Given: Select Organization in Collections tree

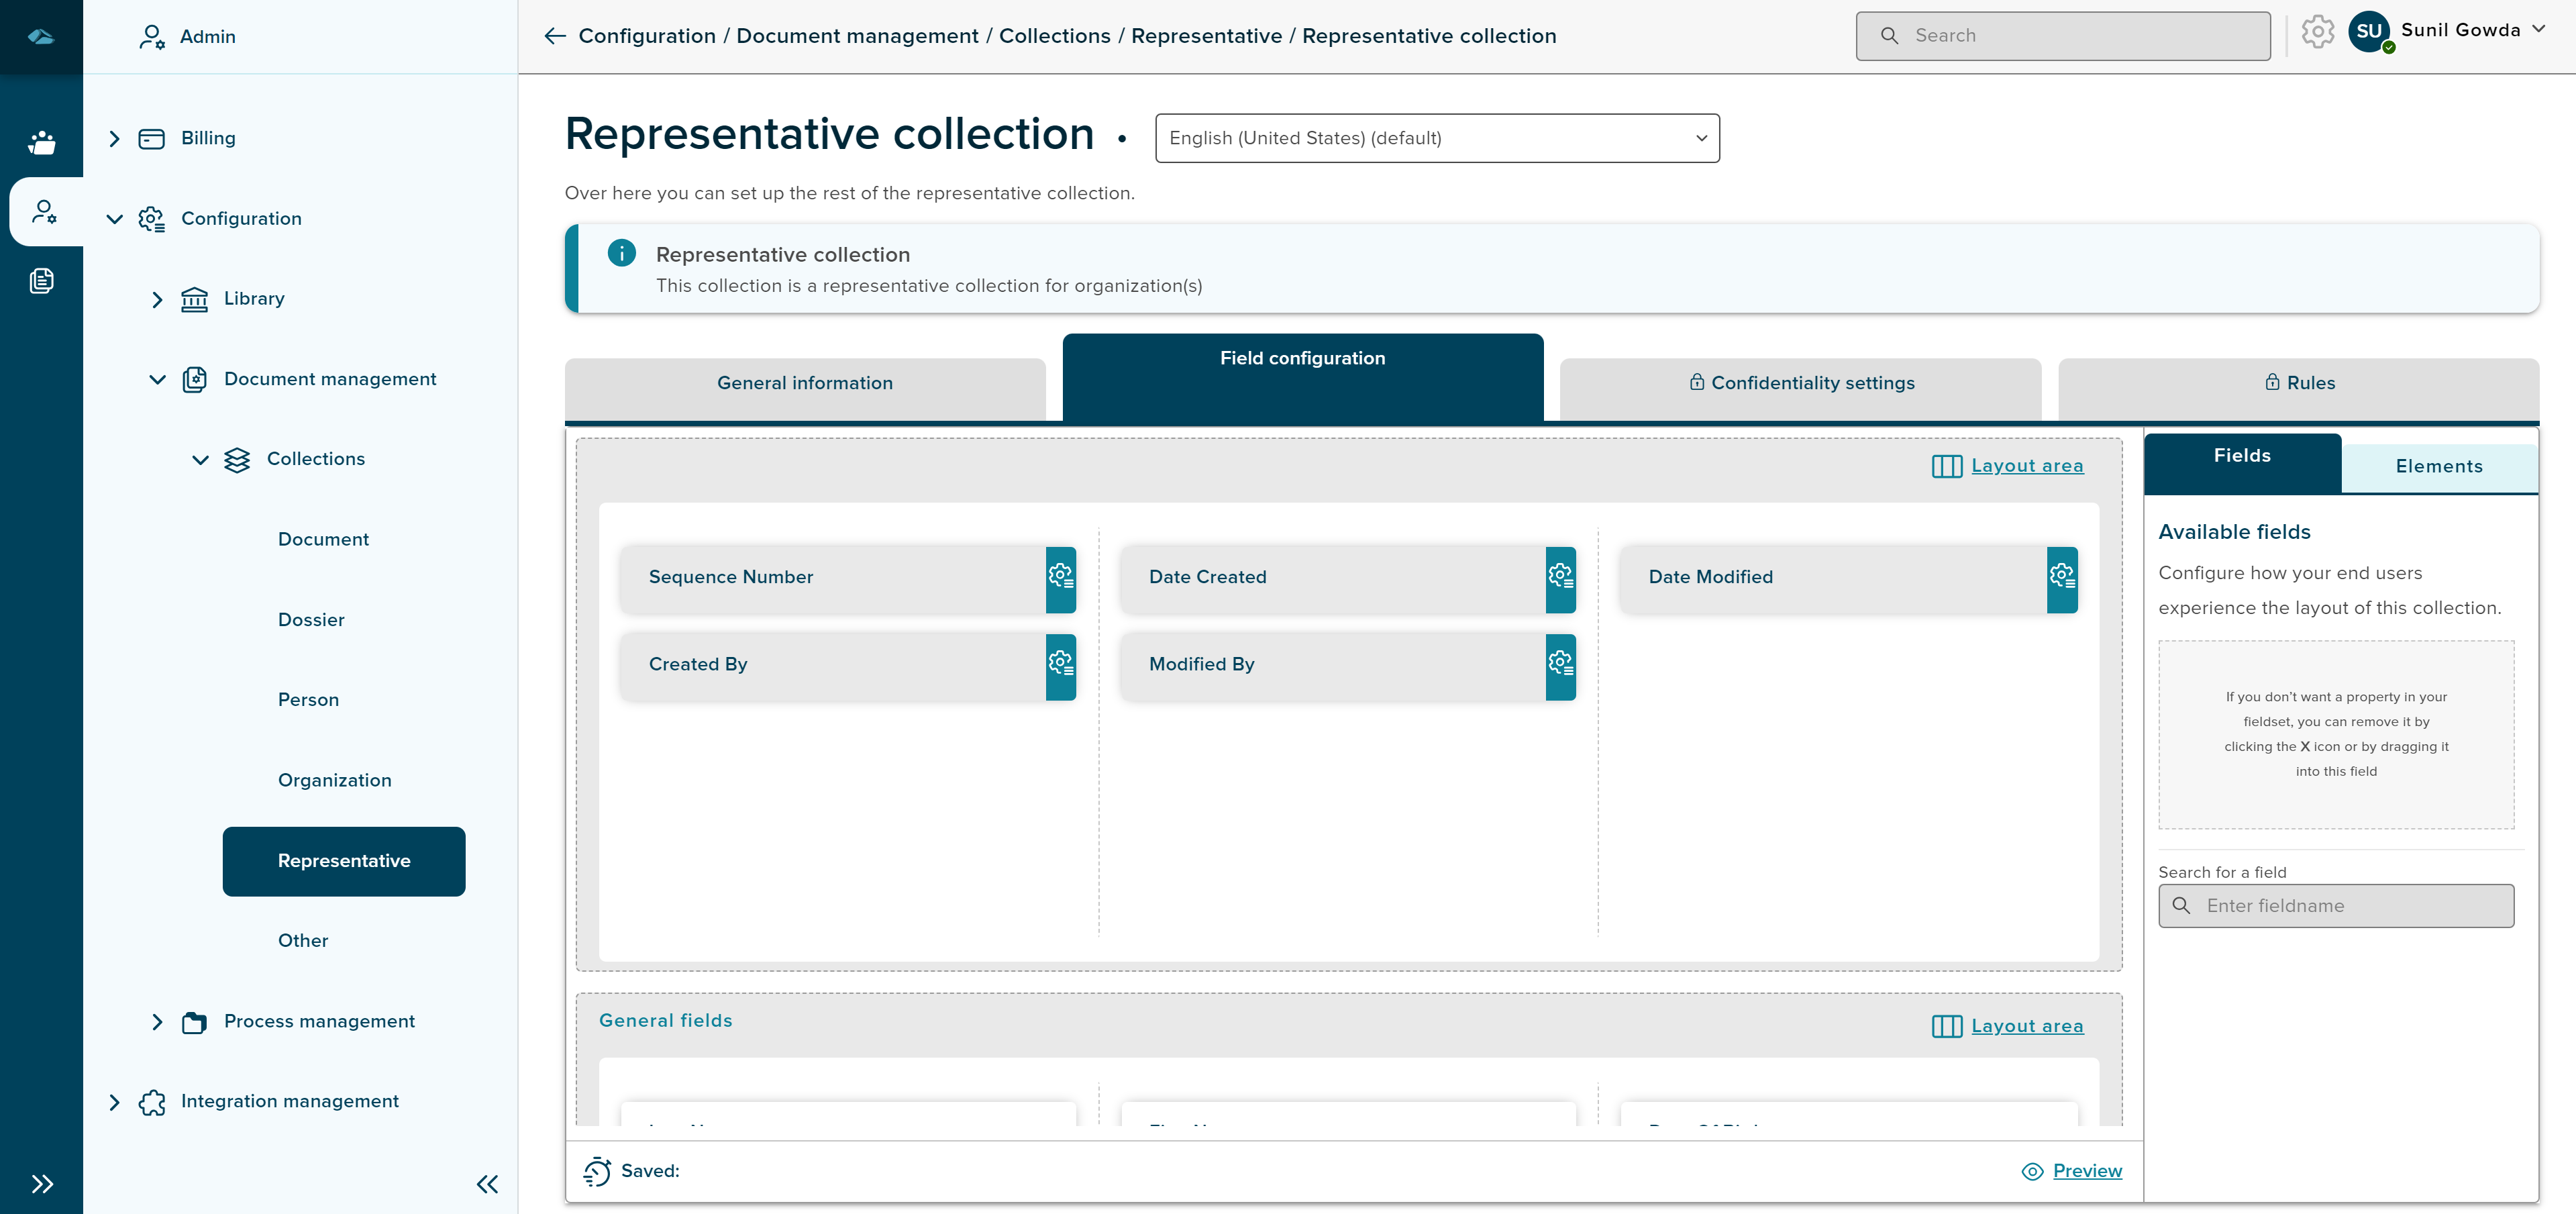Looking at the screenshot, I should (334, 781).
